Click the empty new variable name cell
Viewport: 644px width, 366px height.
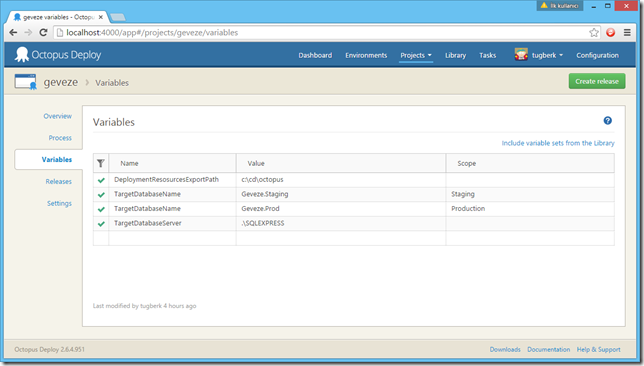coord(172,238)
